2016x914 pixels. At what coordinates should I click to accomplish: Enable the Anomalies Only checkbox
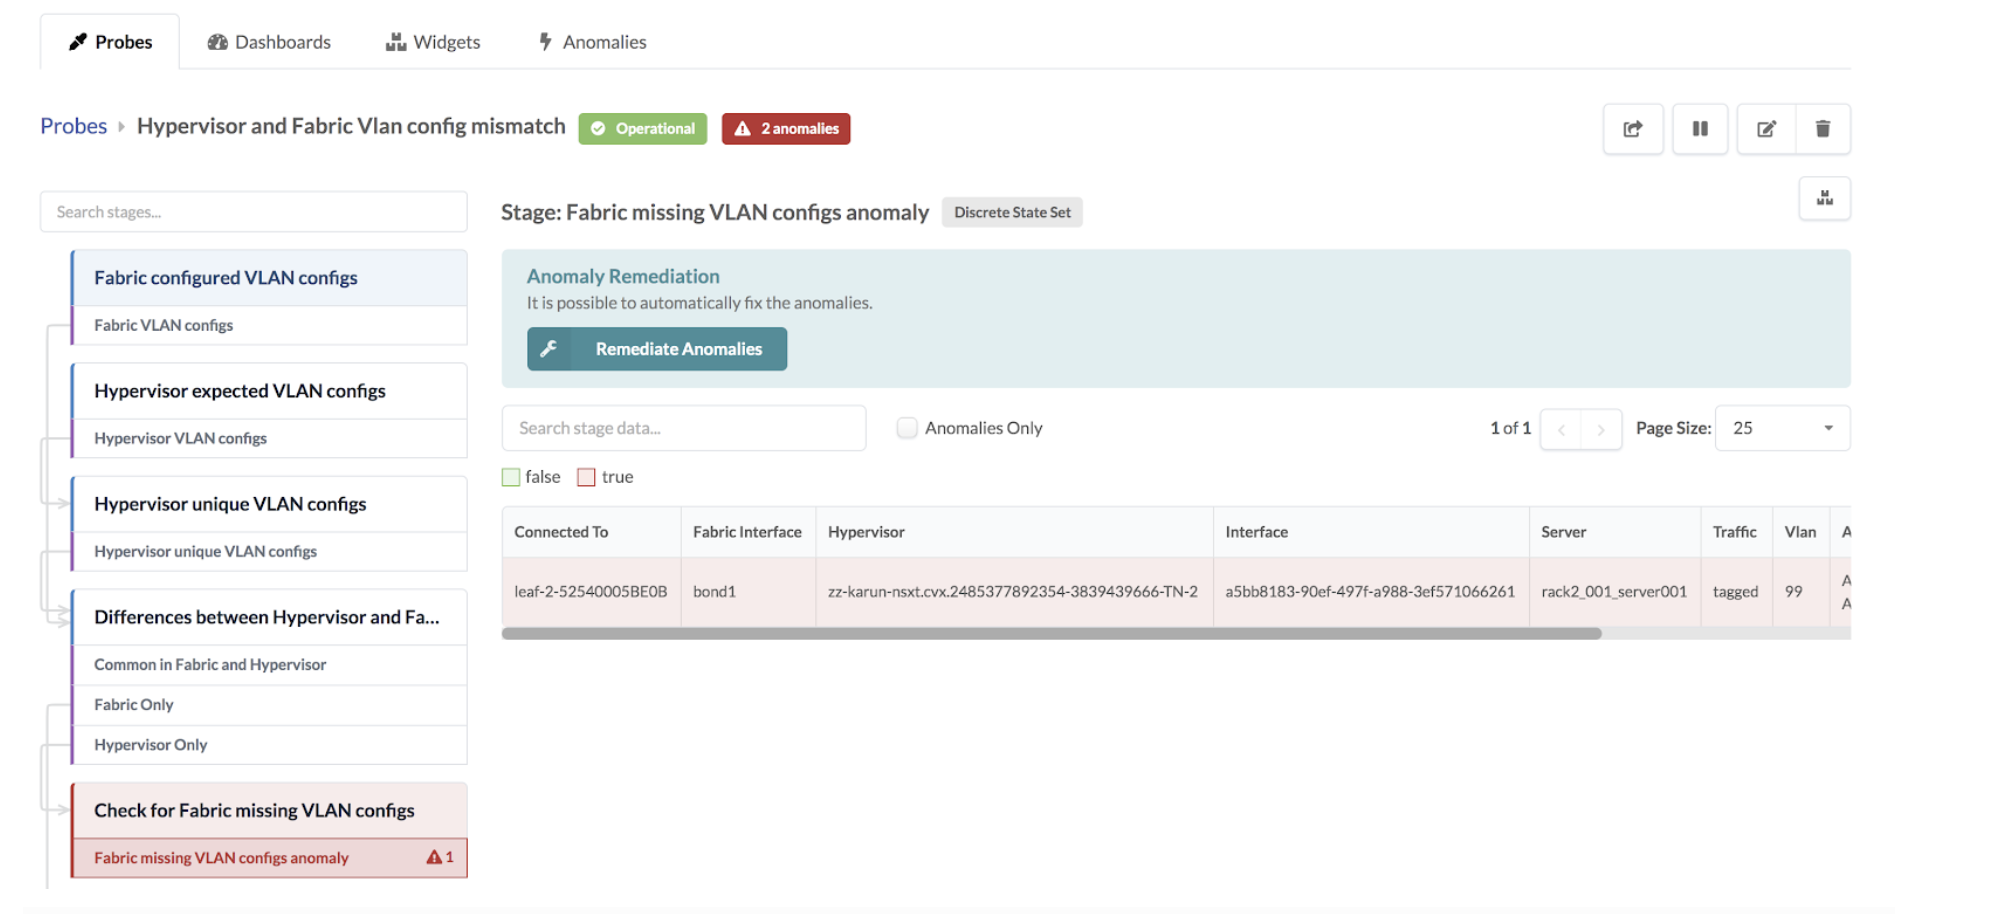907,428
